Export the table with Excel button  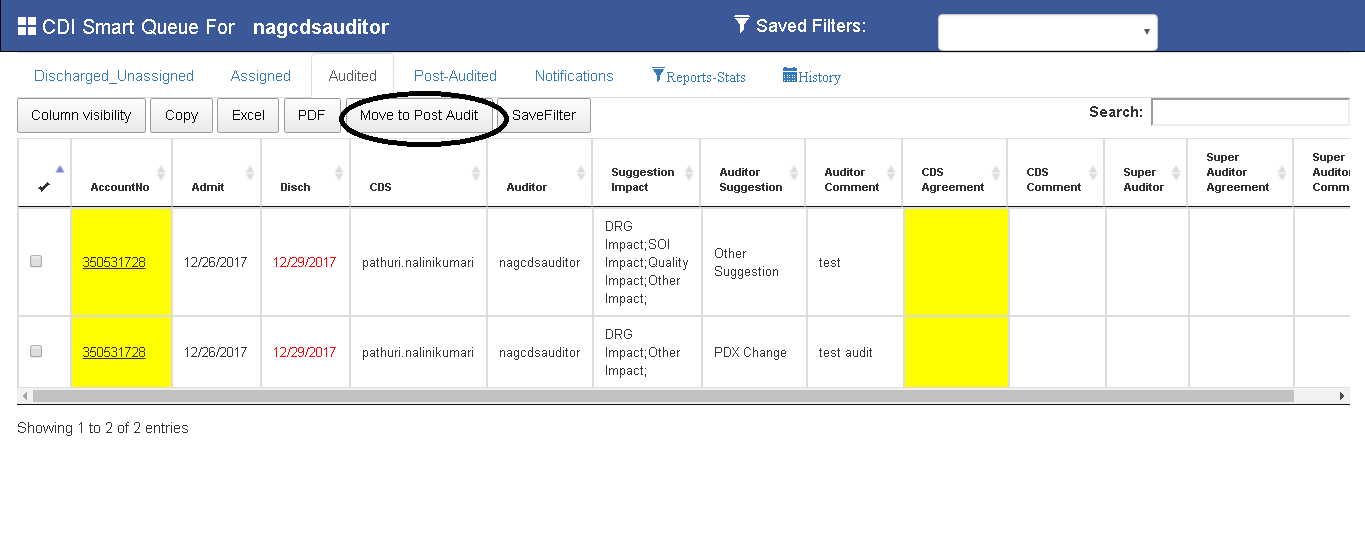[248, 115]
